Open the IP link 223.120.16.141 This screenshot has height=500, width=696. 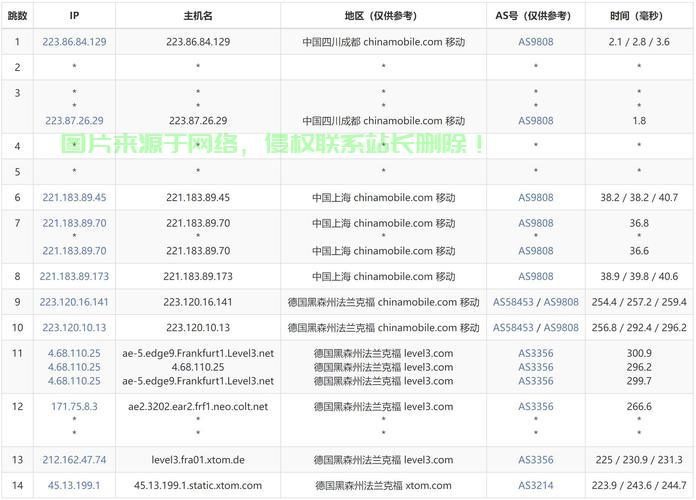point(75,301)
